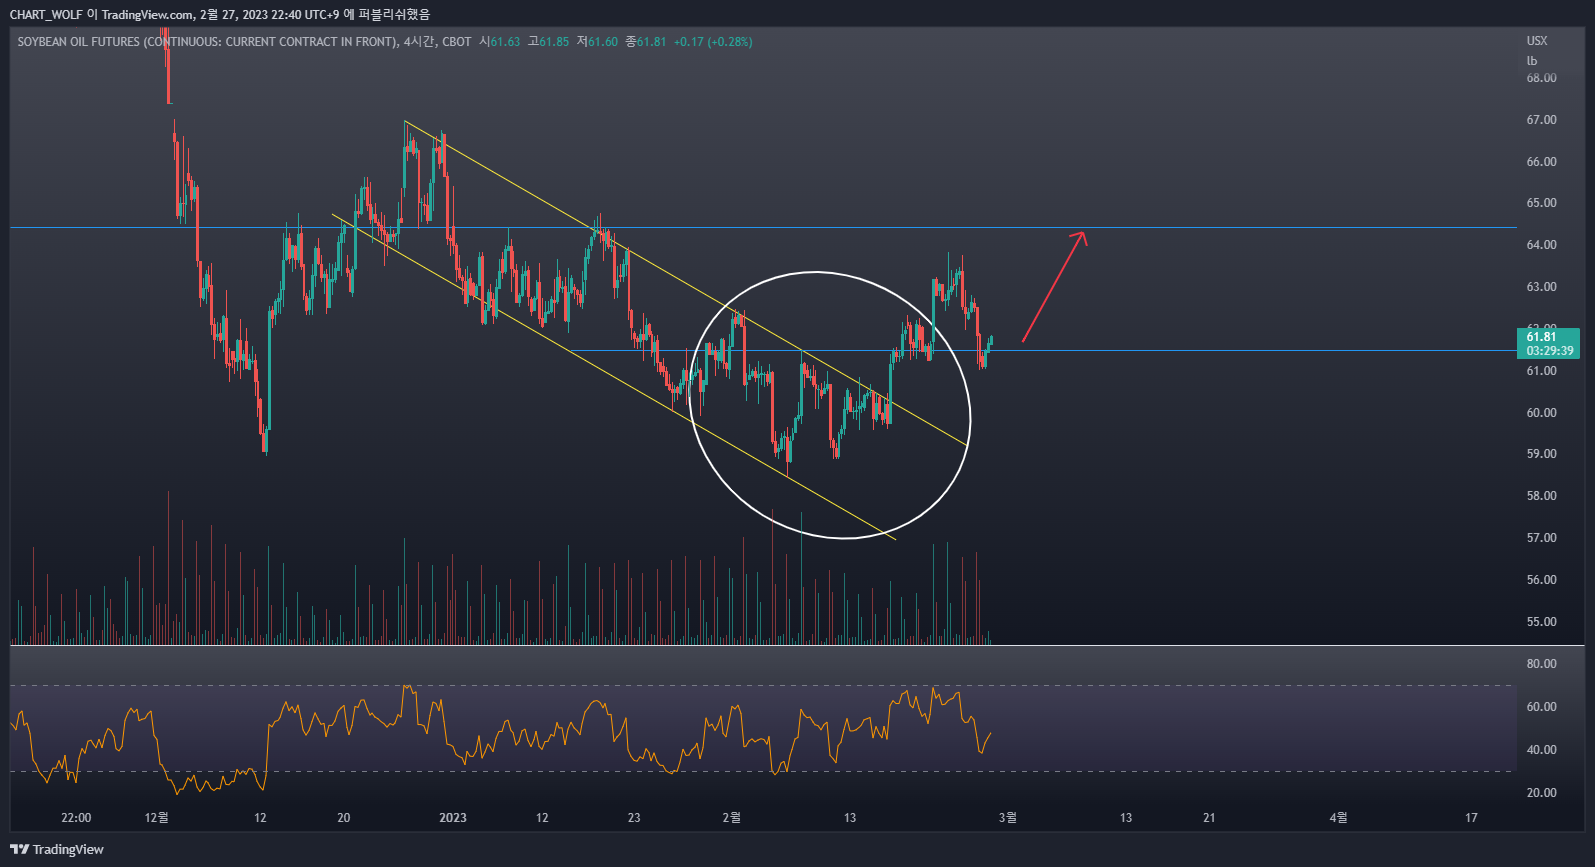Click the CHART_WOLF author name in header

pos(46,14)
